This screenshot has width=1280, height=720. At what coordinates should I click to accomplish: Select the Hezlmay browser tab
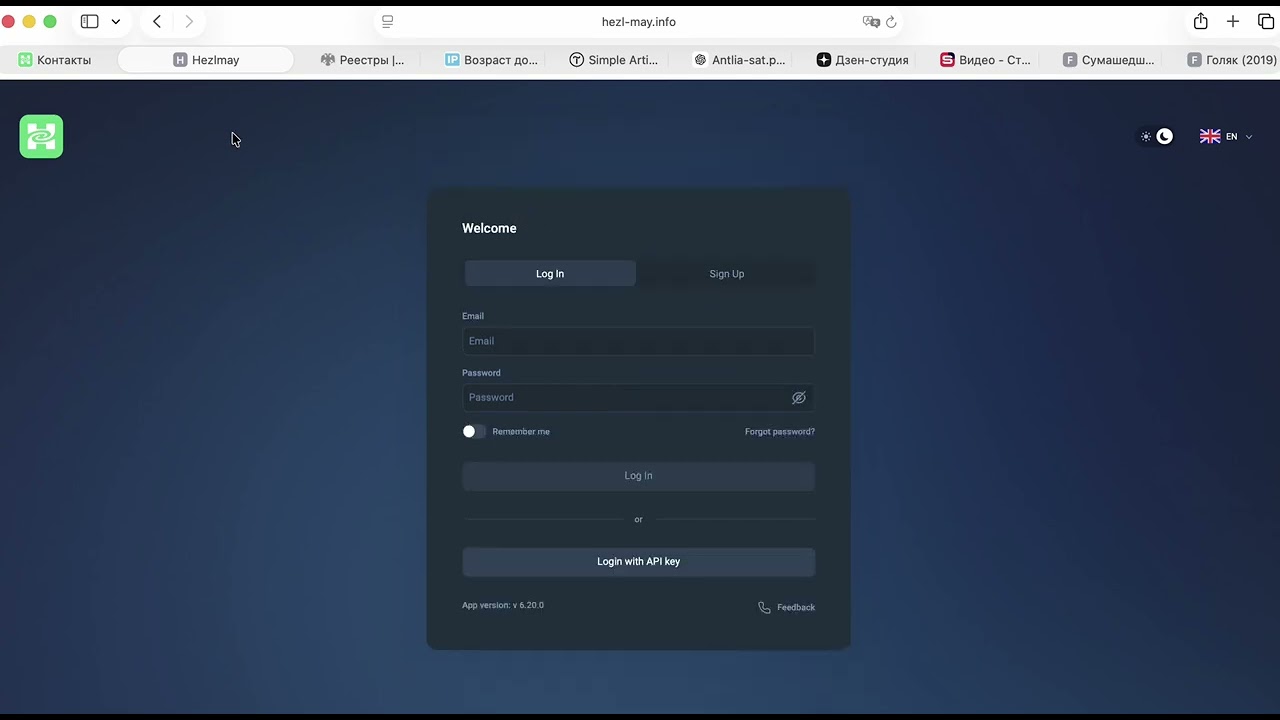tap(206, 60)
